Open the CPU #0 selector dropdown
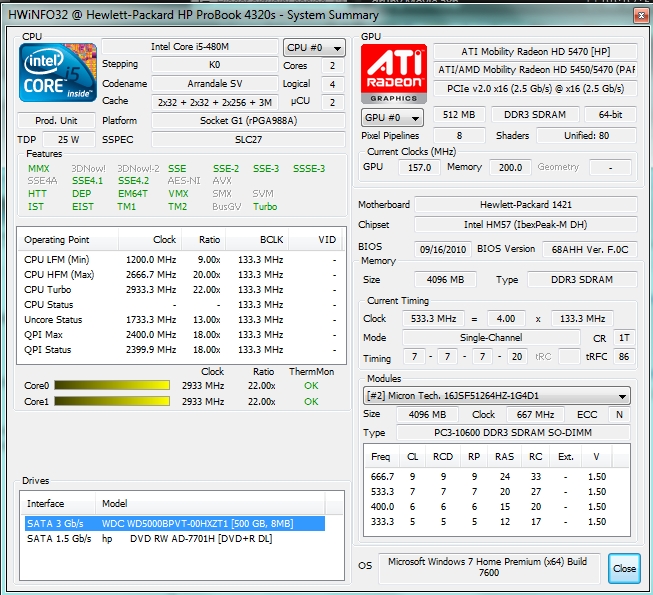 (x=314, y=48)
